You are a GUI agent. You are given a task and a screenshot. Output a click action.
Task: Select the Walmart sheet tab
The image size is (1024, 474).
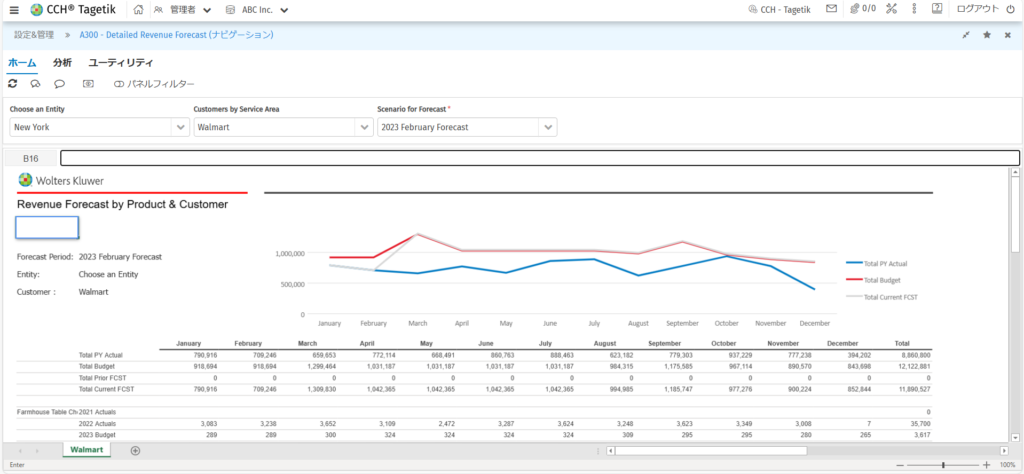pos(89,450)
